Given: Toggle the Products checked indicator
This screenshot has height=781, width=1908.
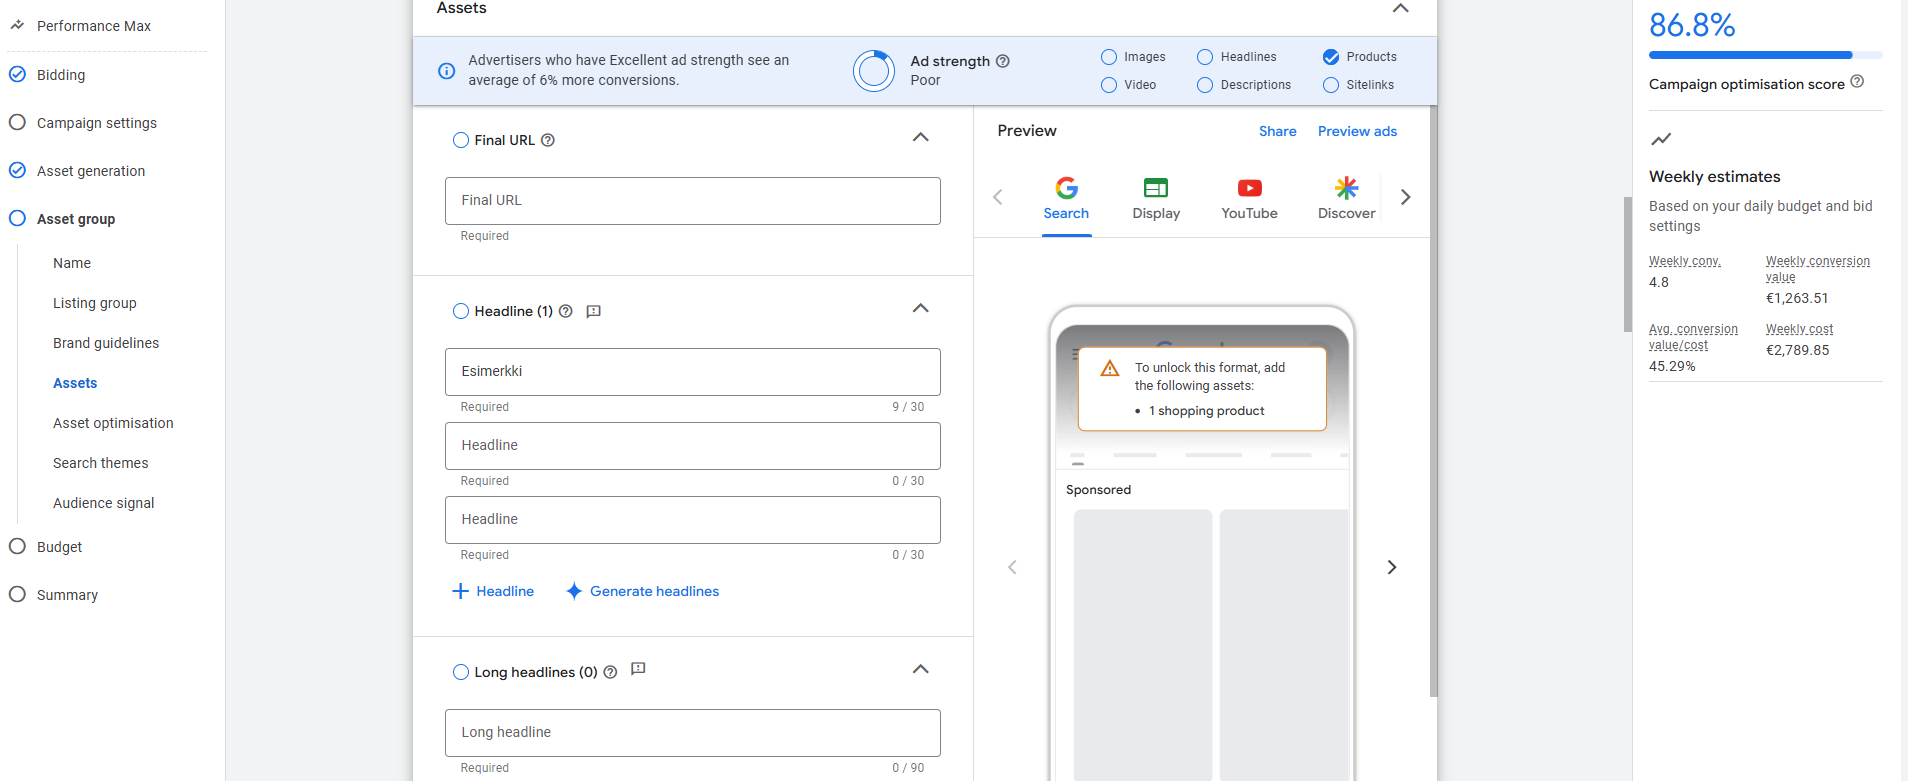Looking at the screenshot, I should (x=1331, y=57).
